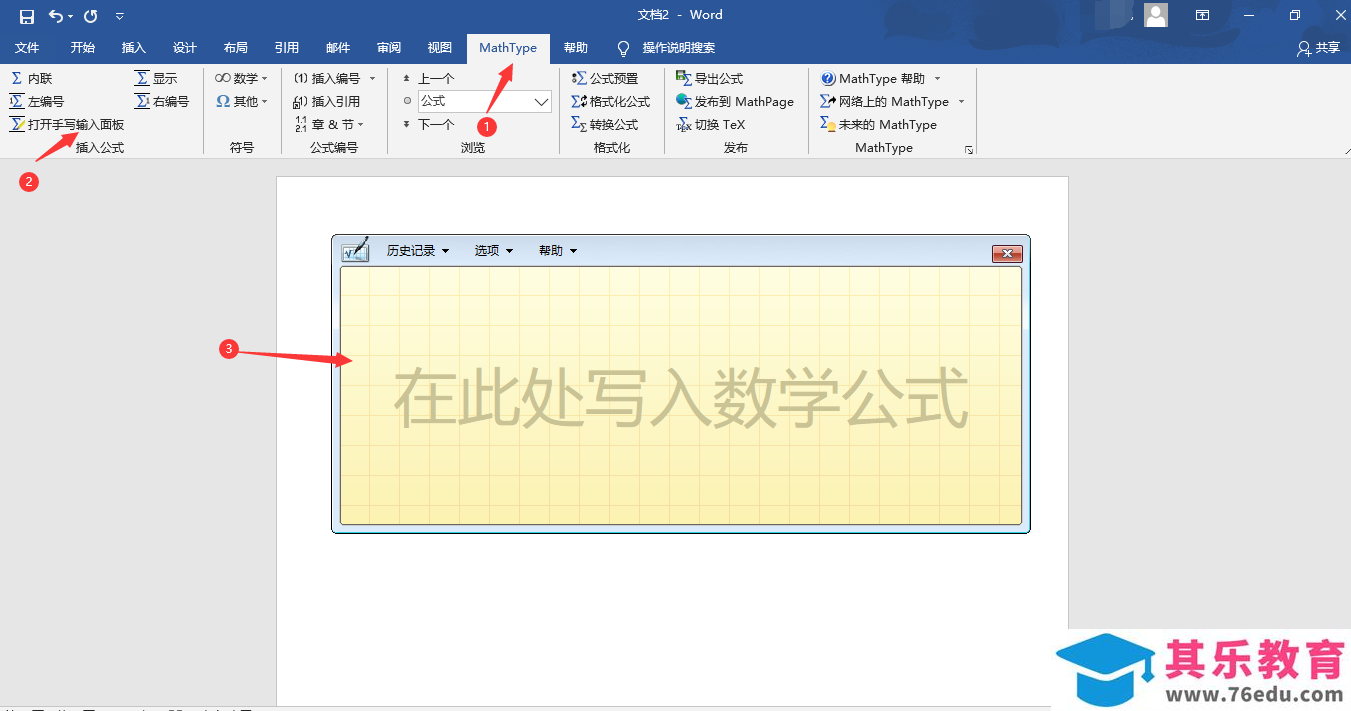Click 插入引用 insert reference button
The height and width of the screenshot is (711, 1351).
(x=326, y=101)
